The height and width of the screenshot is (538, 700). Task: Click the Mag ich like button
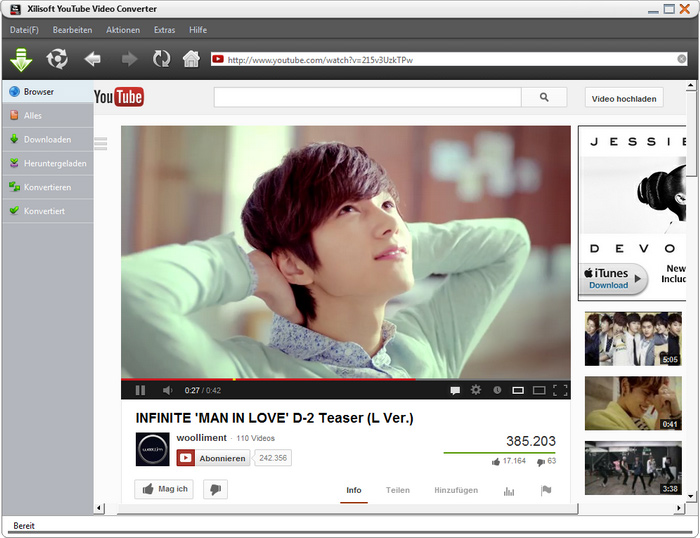[x=164, y=489]
